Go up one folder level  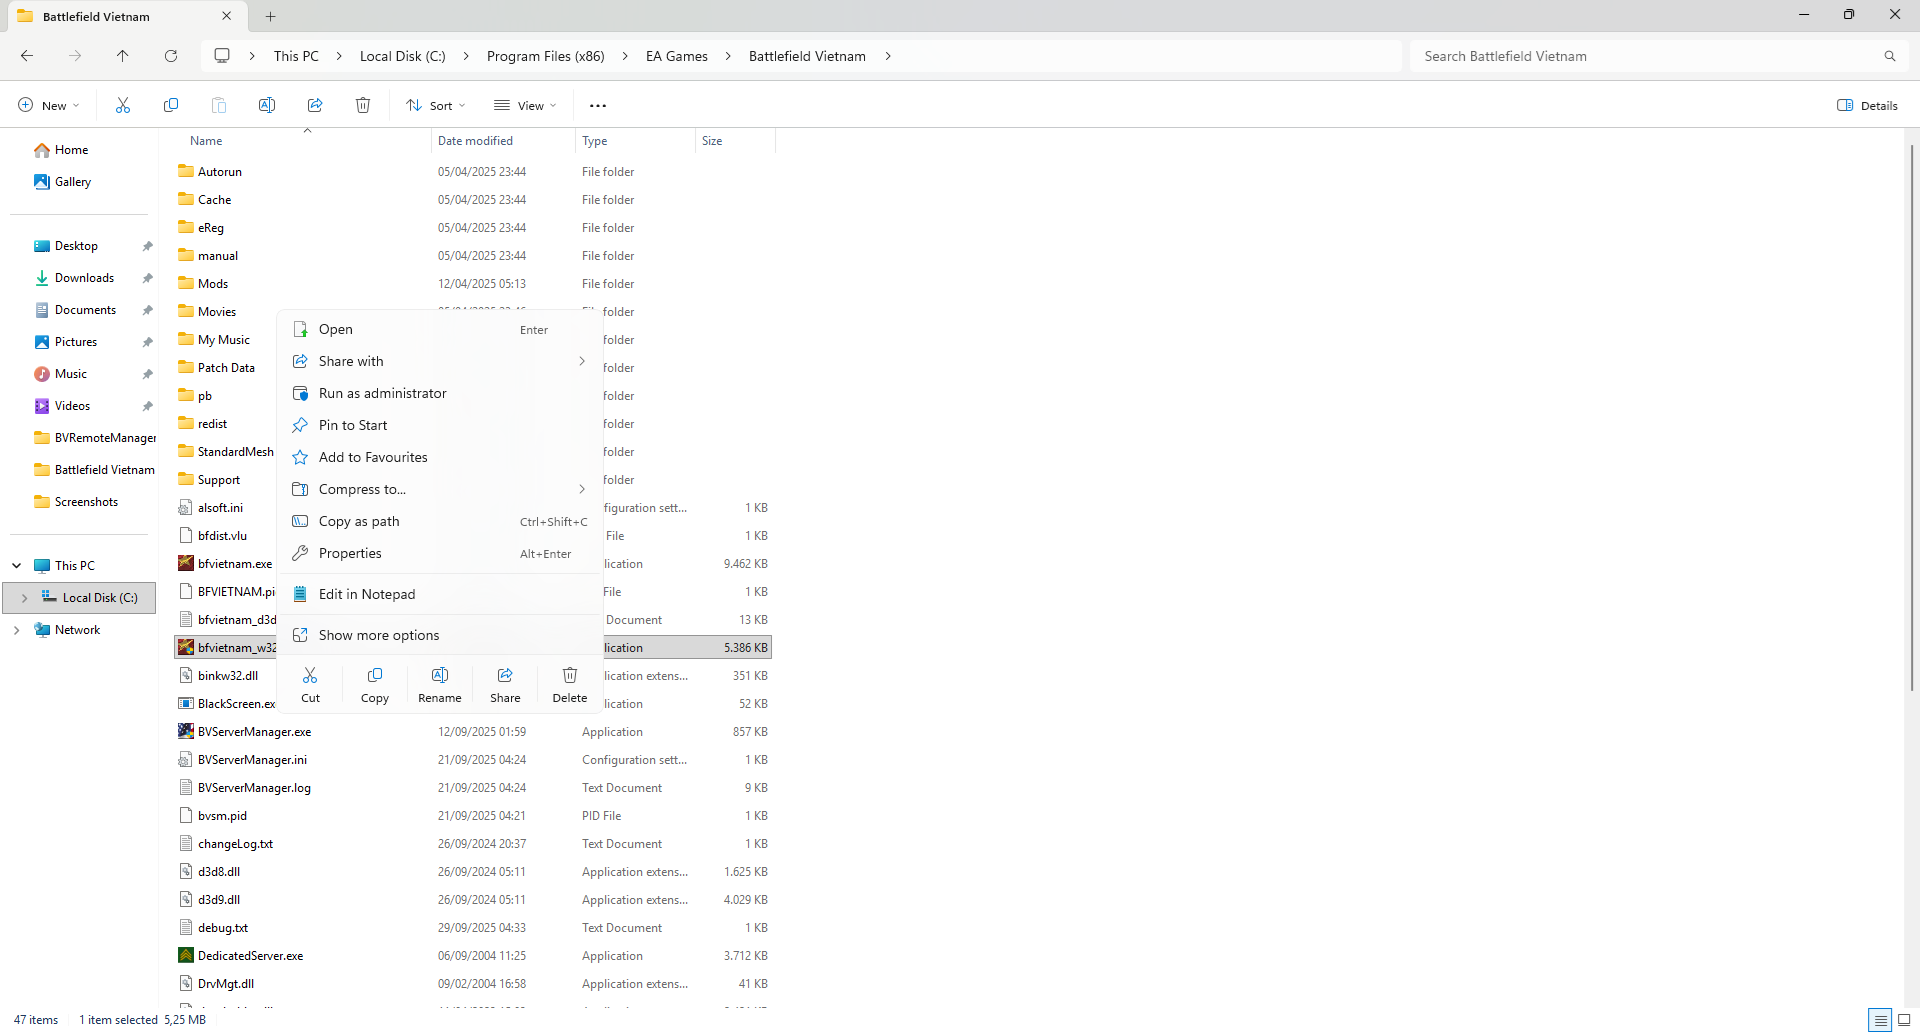click(x=123, y=56)
